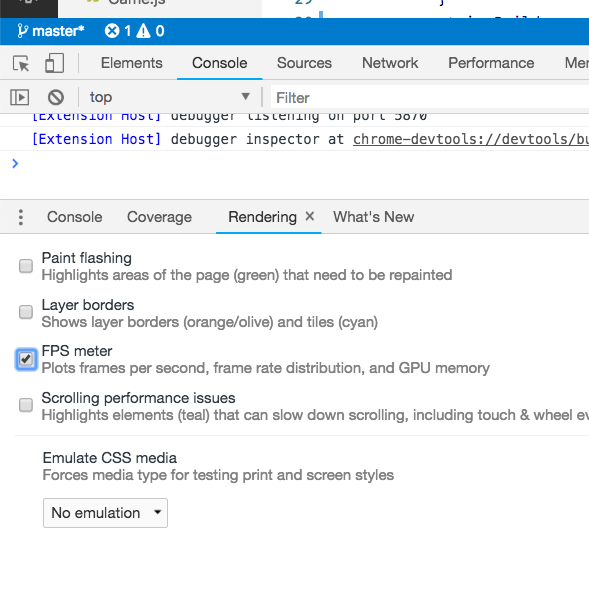Click the warnings triangle icon in status bar
Screen dimensions: 589x602
[x=143, y=31]
